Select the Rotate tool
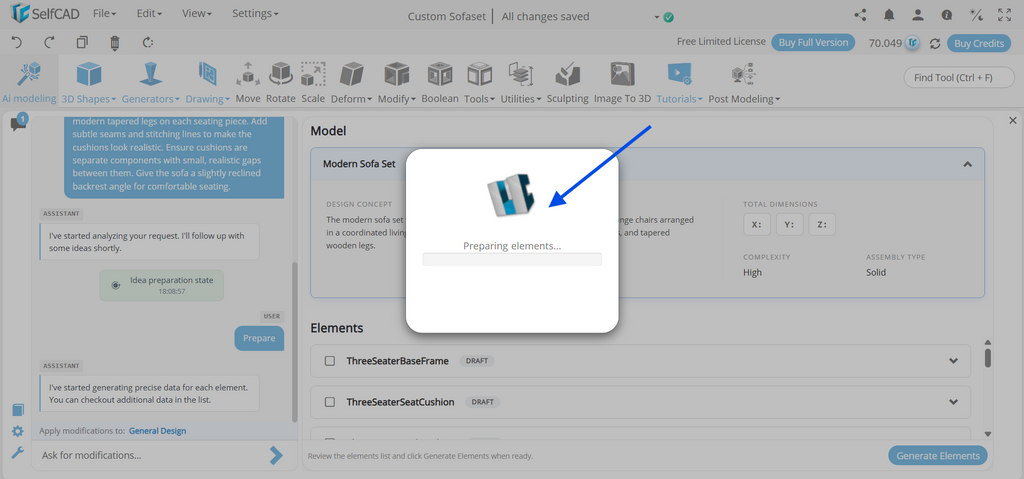Viewport: 1024px width, 479px height. click(281, 82)
